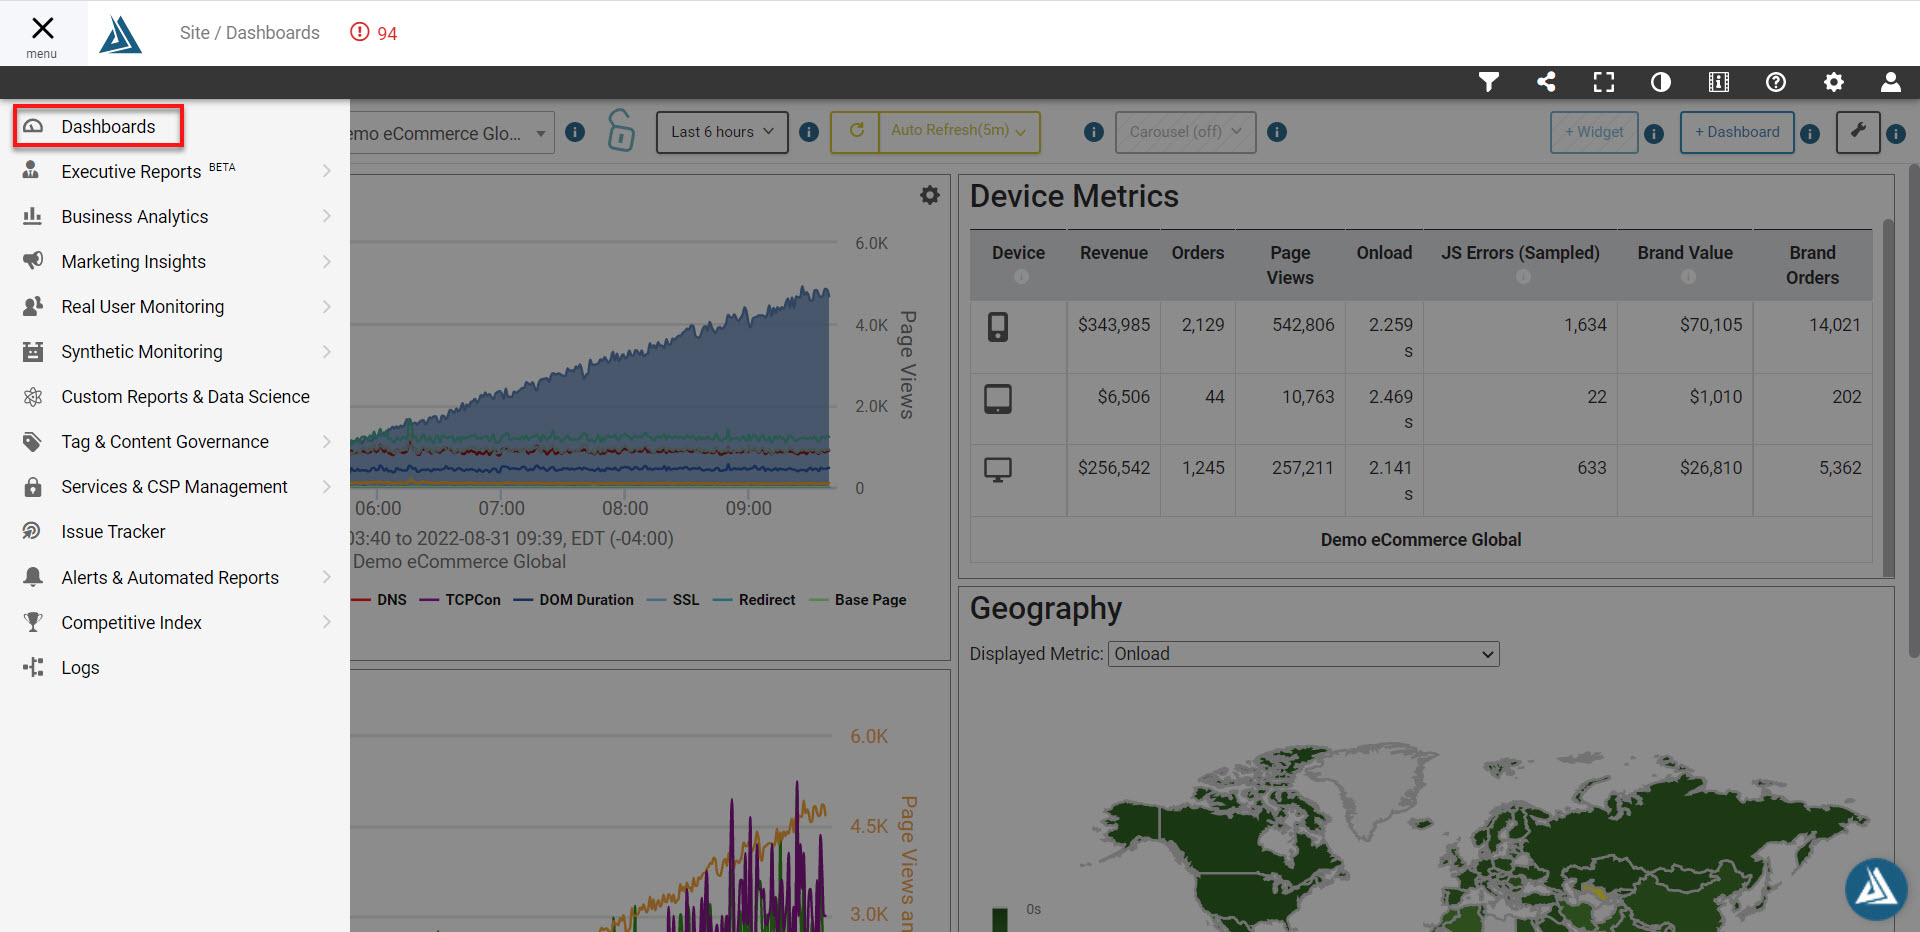The height and width of the screenshot is (932, 1920).
Task: Open the Last 6 hours time range dropdown
Action: click(722, 132)
